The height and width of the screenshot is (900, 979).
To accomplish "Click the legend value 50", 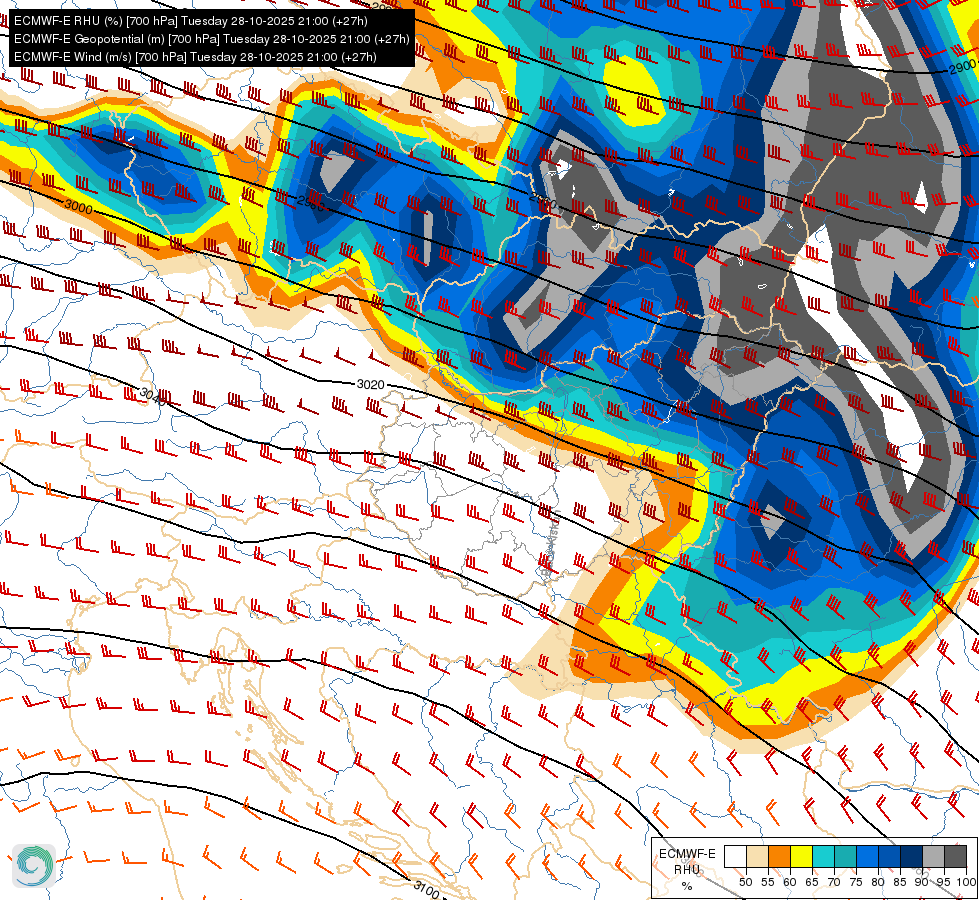I will [745, 882].
